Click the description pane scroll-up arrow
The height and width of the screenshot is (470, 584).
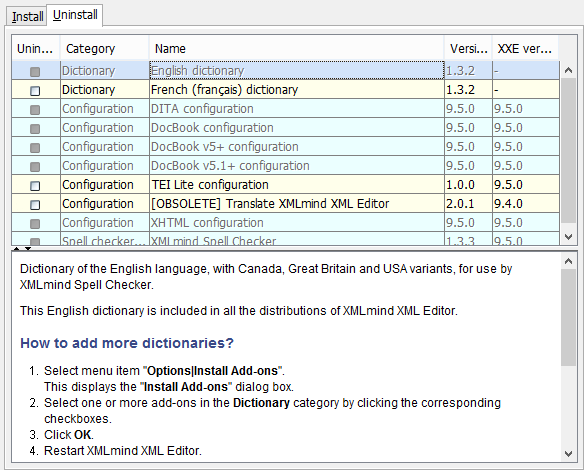(568, 261)
